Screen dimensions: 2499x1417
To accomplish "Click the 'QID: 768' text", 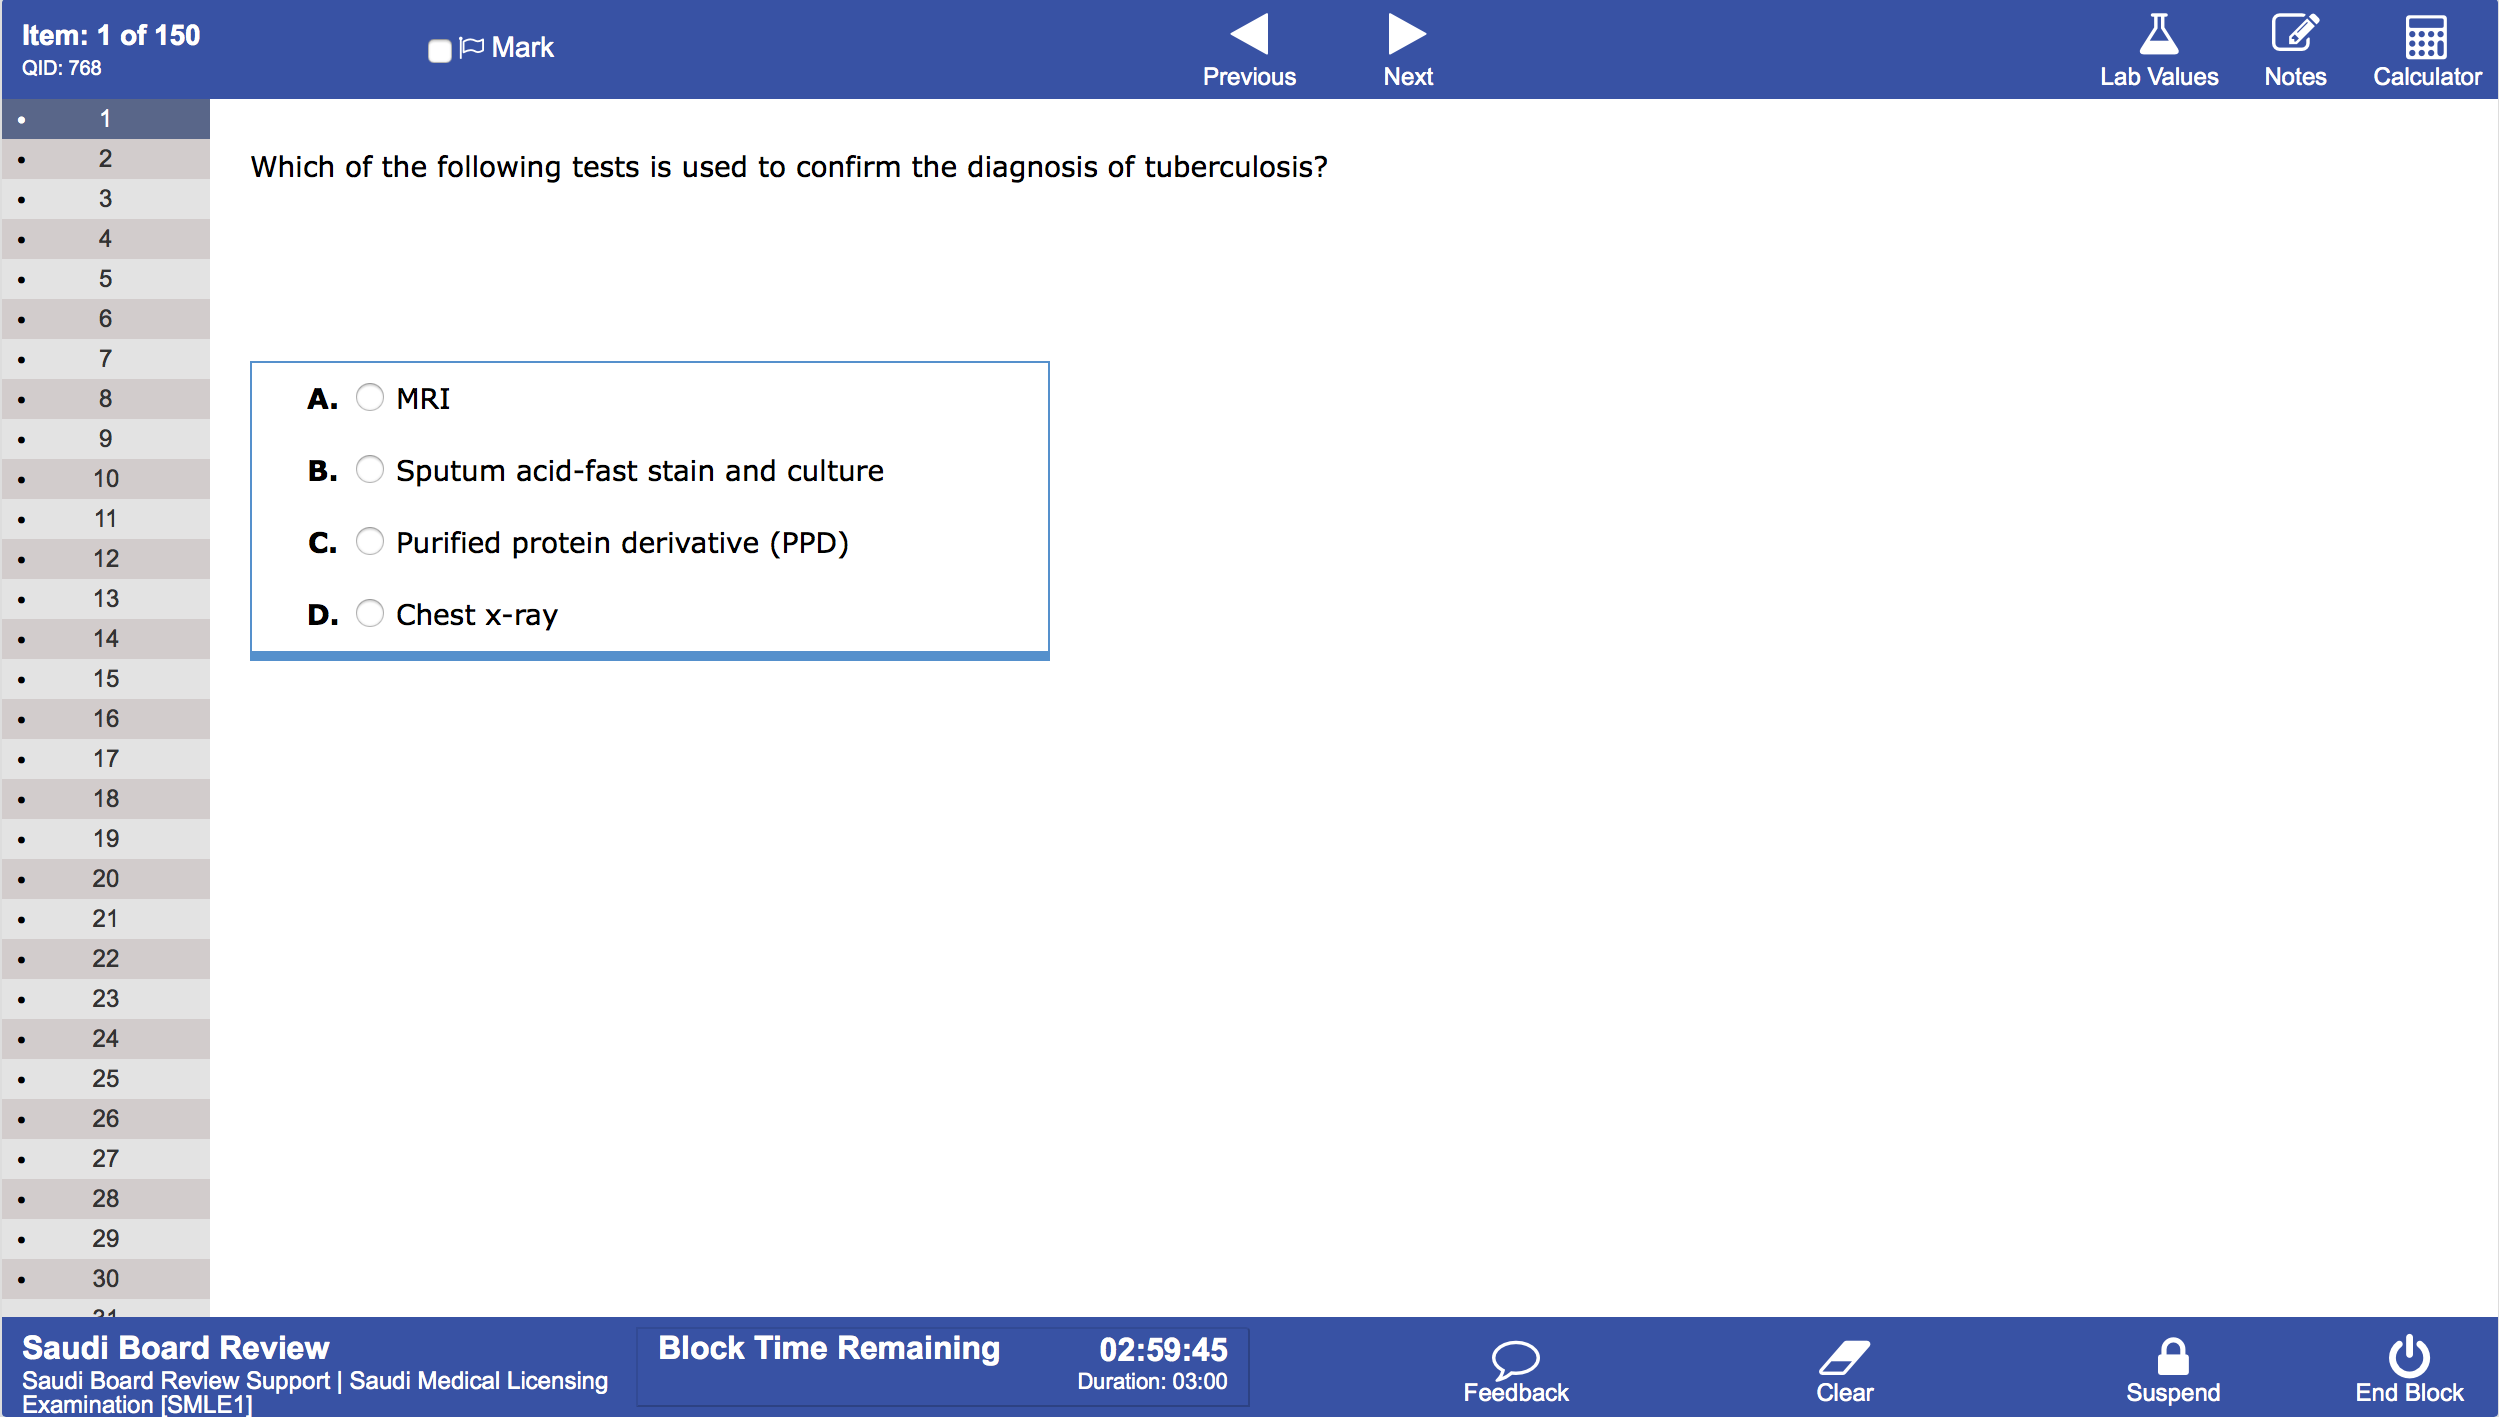I will (62, 68).
